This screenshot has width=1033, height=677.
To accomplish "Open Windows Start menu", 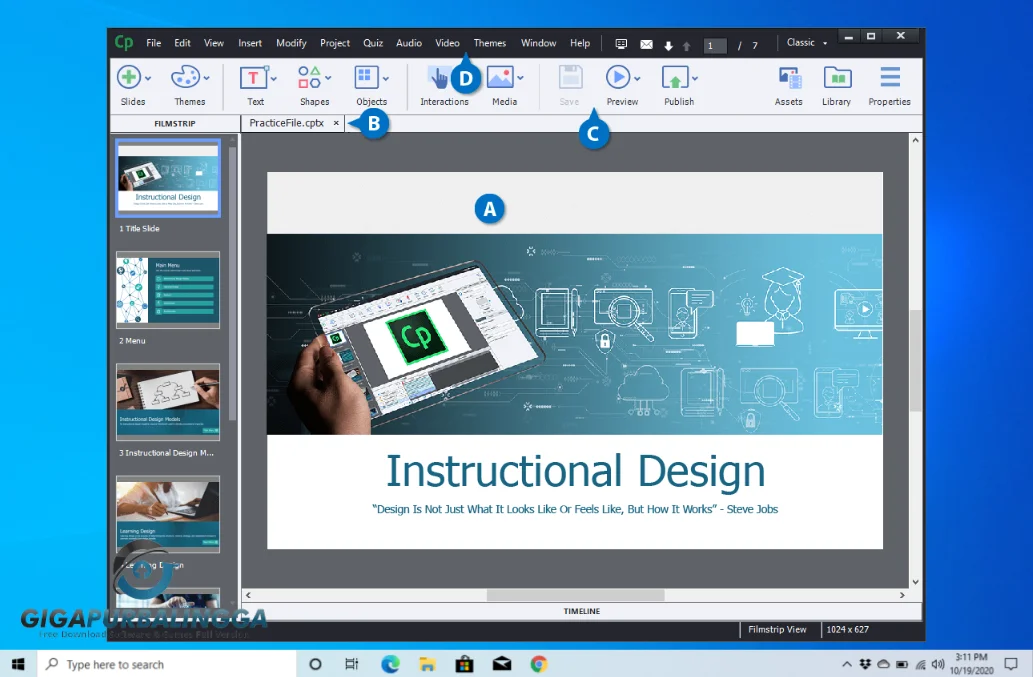I will (x=18, y=664).
